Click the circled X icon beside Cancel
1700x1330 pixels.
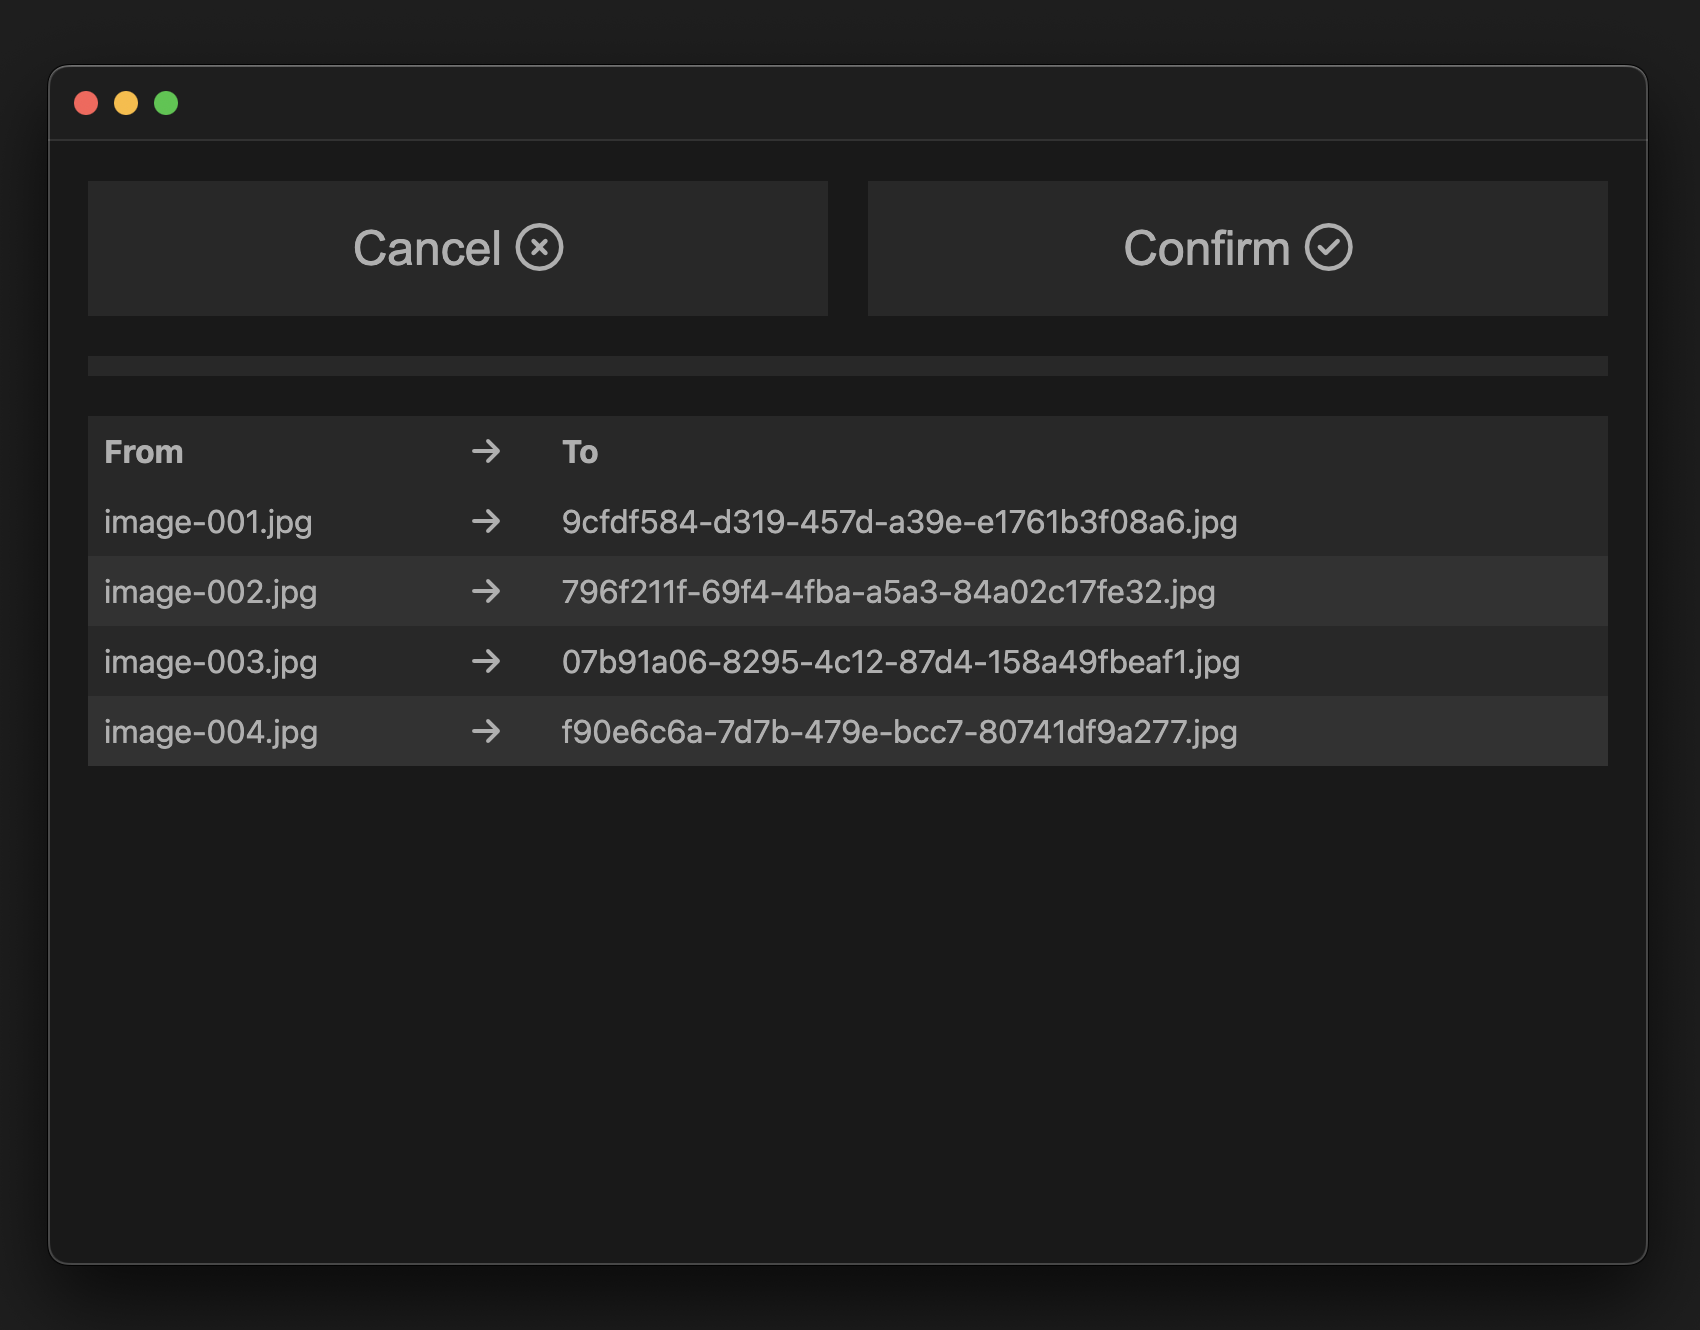tap(539, 248)
